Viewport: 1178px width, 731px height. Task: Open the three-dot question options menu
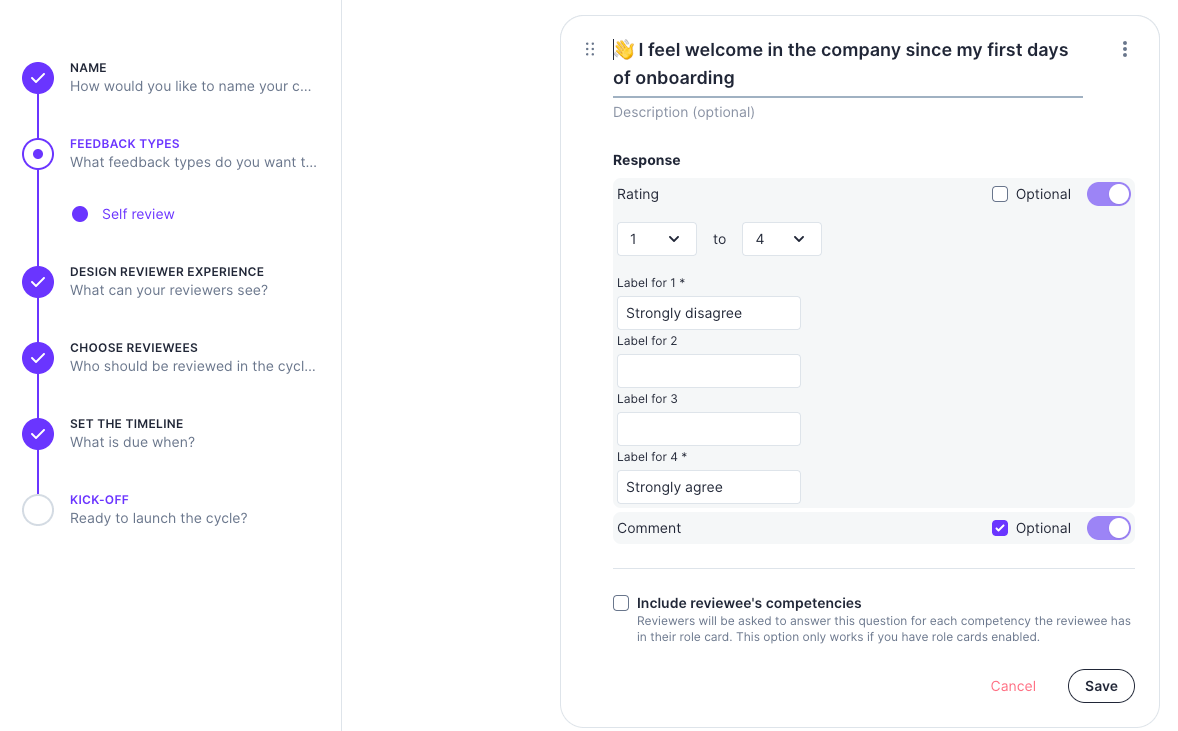(x=1125, y=49)
